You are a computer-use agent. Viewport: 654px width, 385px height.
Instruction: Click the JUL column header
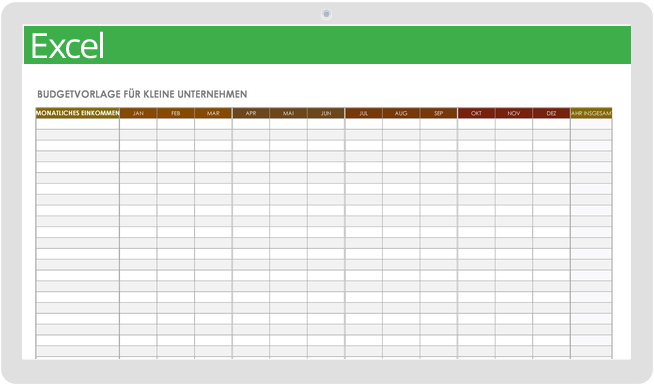[x=364, y=113]
